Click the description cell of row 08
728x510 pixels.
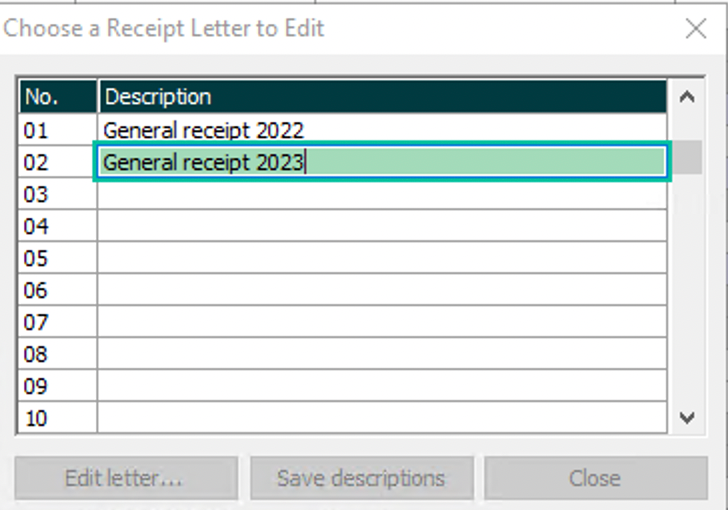[x=382, y=354]
